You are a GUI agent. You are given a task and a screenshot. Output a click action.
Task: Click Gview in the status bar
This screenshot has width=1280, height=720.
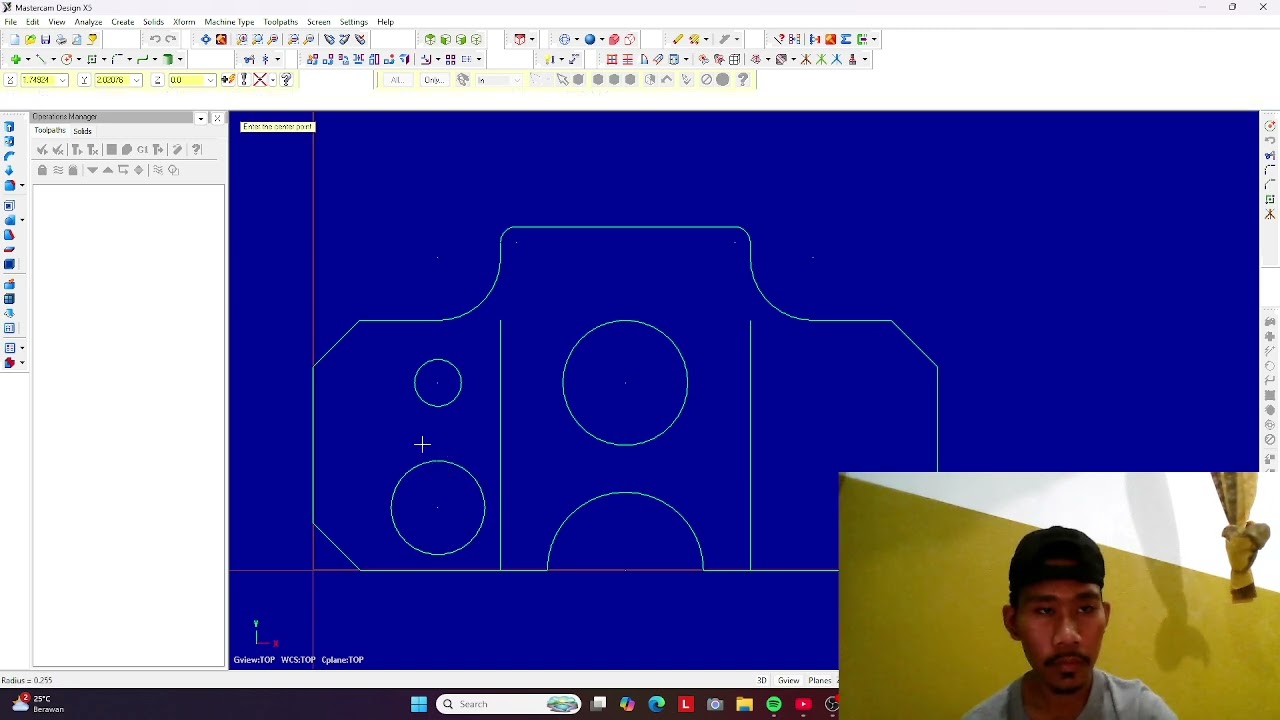pos(788,680)
